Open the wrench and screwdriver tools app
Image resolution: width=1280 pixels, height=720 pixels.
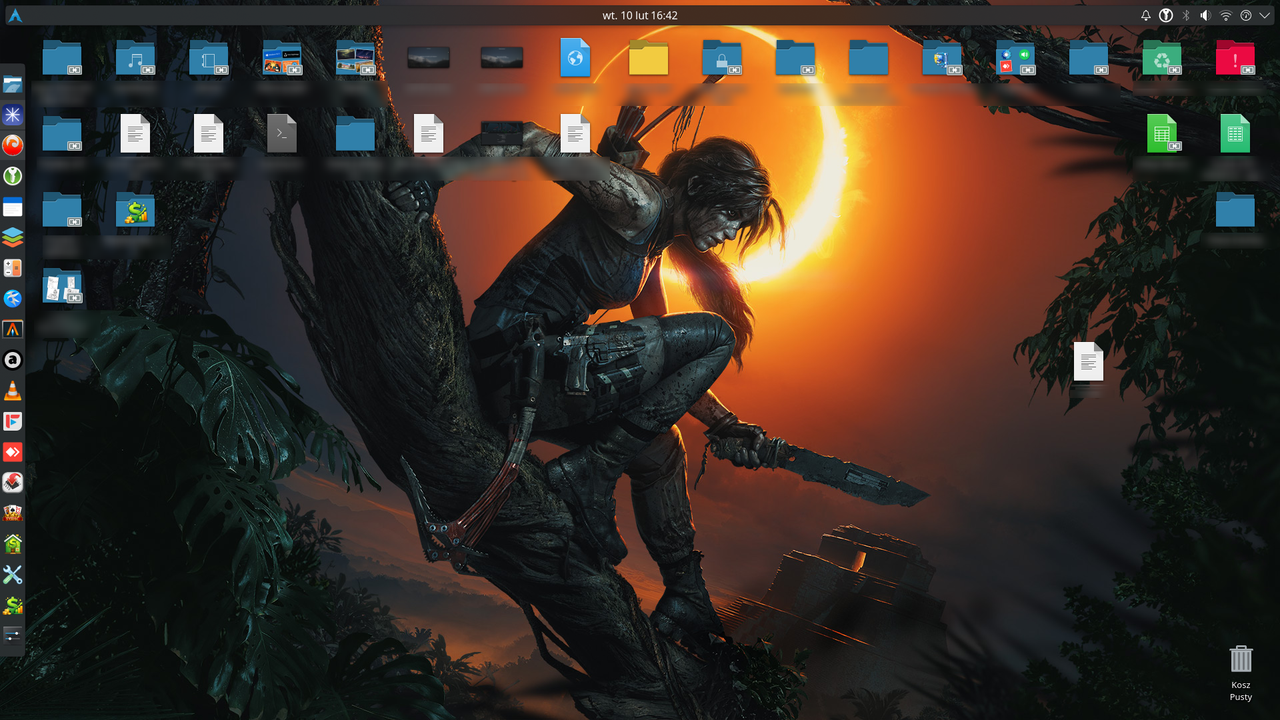[x=13, y=575]
